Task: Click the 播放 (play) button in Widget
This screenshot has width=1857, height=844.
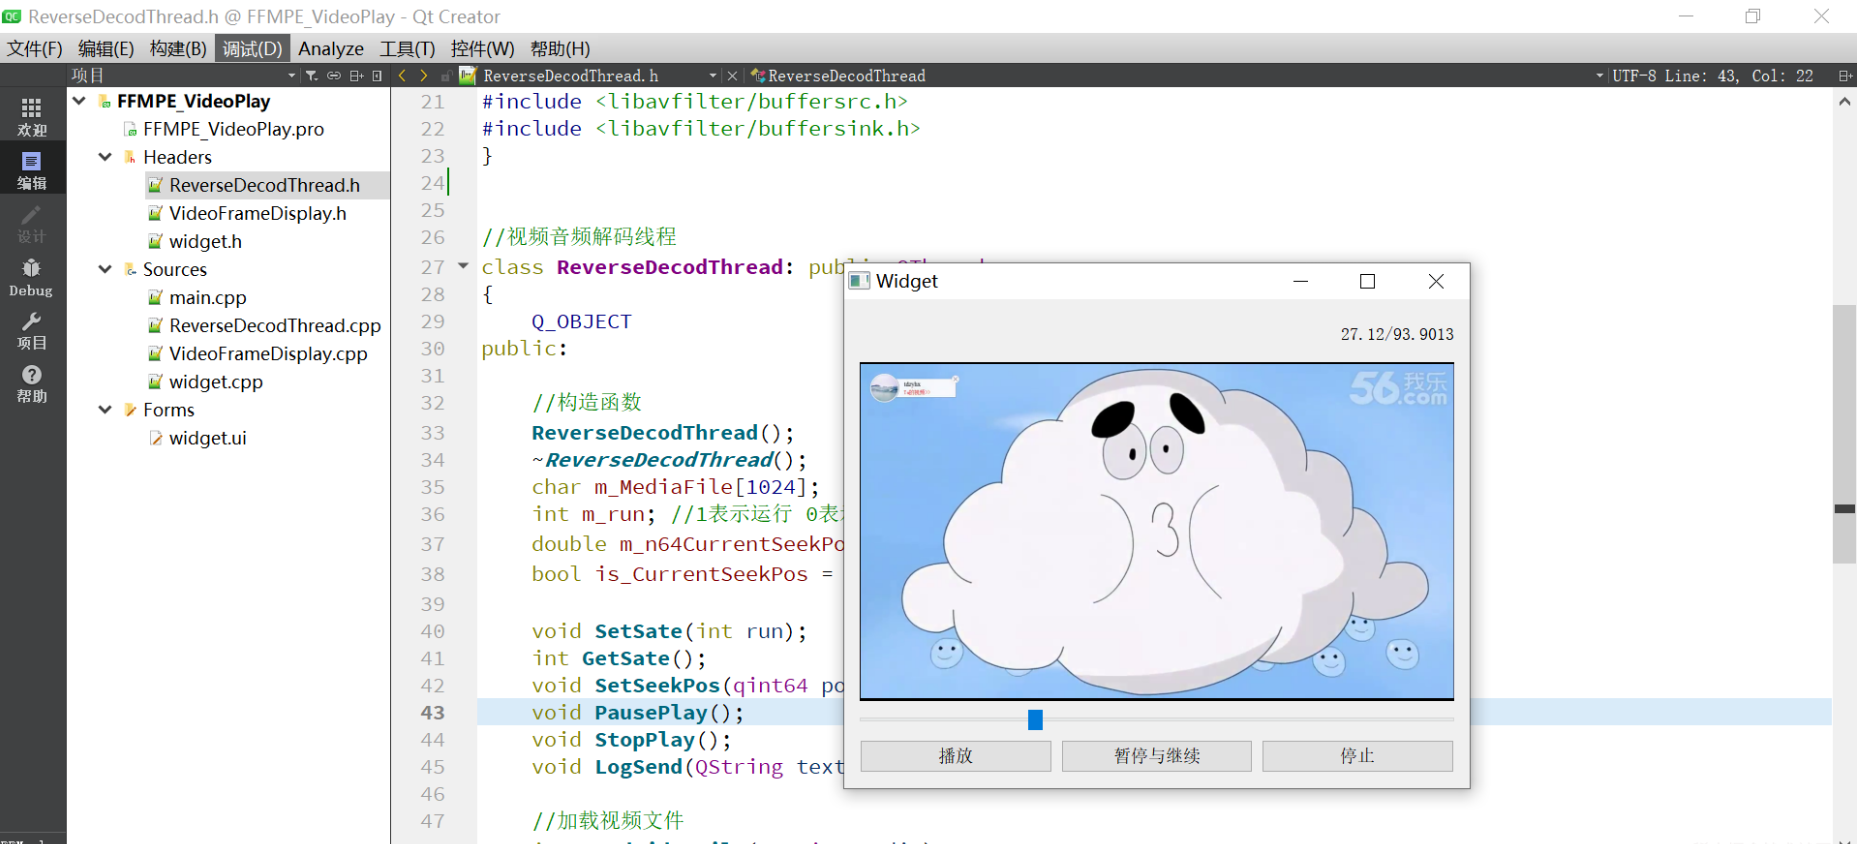Action: point(956,756)
